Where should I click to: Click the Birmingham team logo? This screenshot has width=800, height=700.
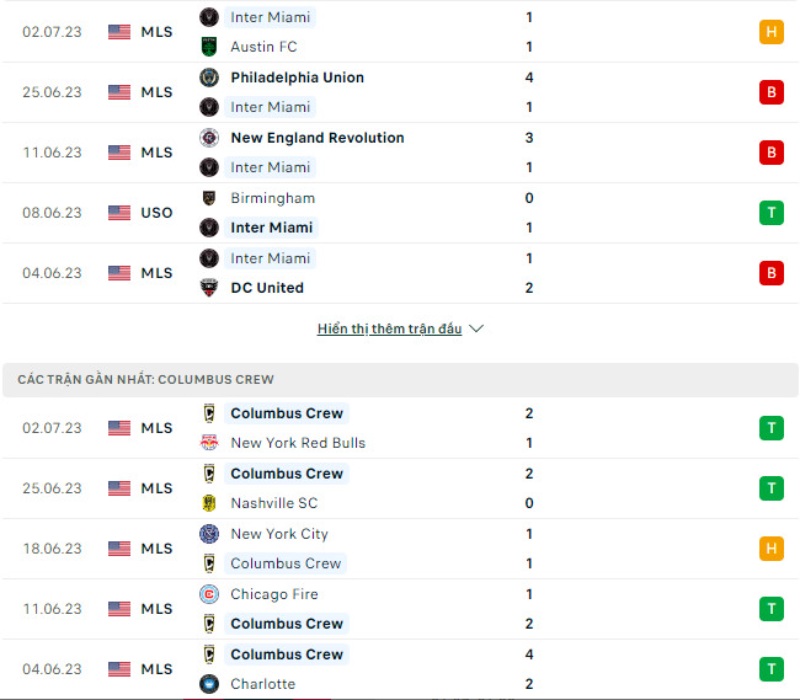(x=209, y=198)
